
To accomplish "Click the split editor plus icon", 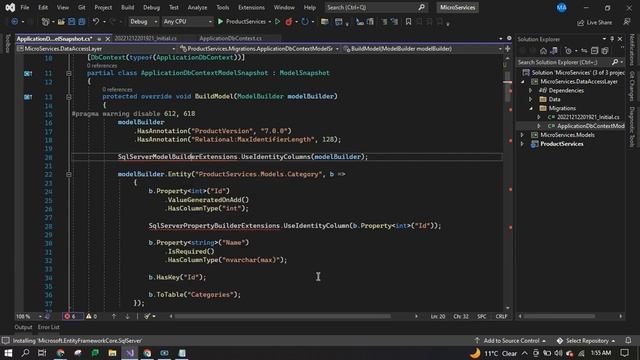I will pos(508,49).
